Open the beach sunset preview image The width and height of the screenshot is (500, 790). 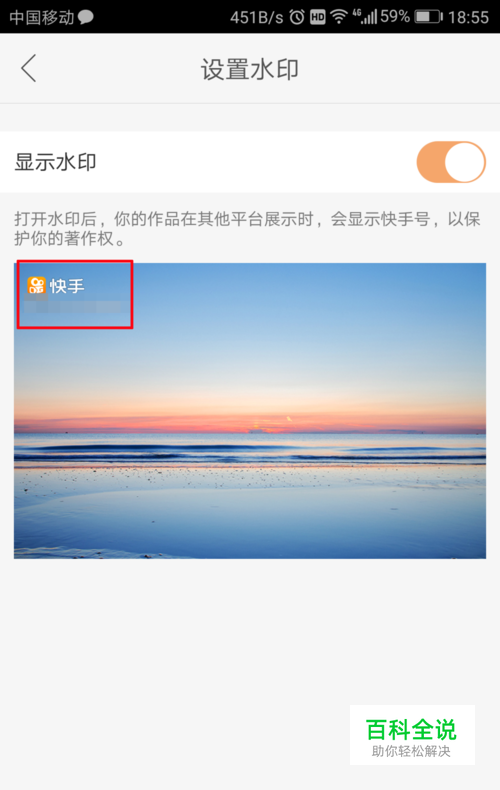pyautogui.click(x=250, y=411)
